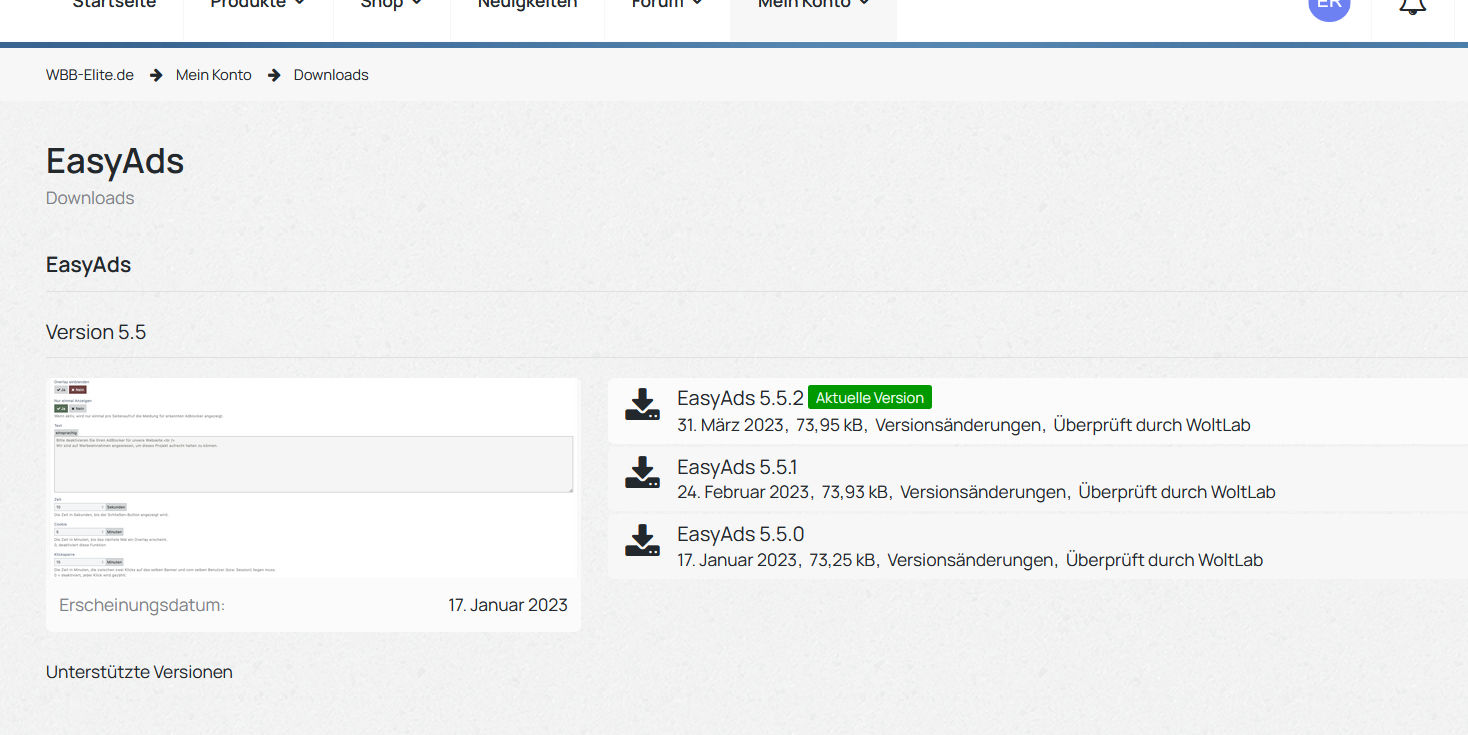
Task: Click Mein Konto breadcrumb link
Action: [x=214, y=75]
